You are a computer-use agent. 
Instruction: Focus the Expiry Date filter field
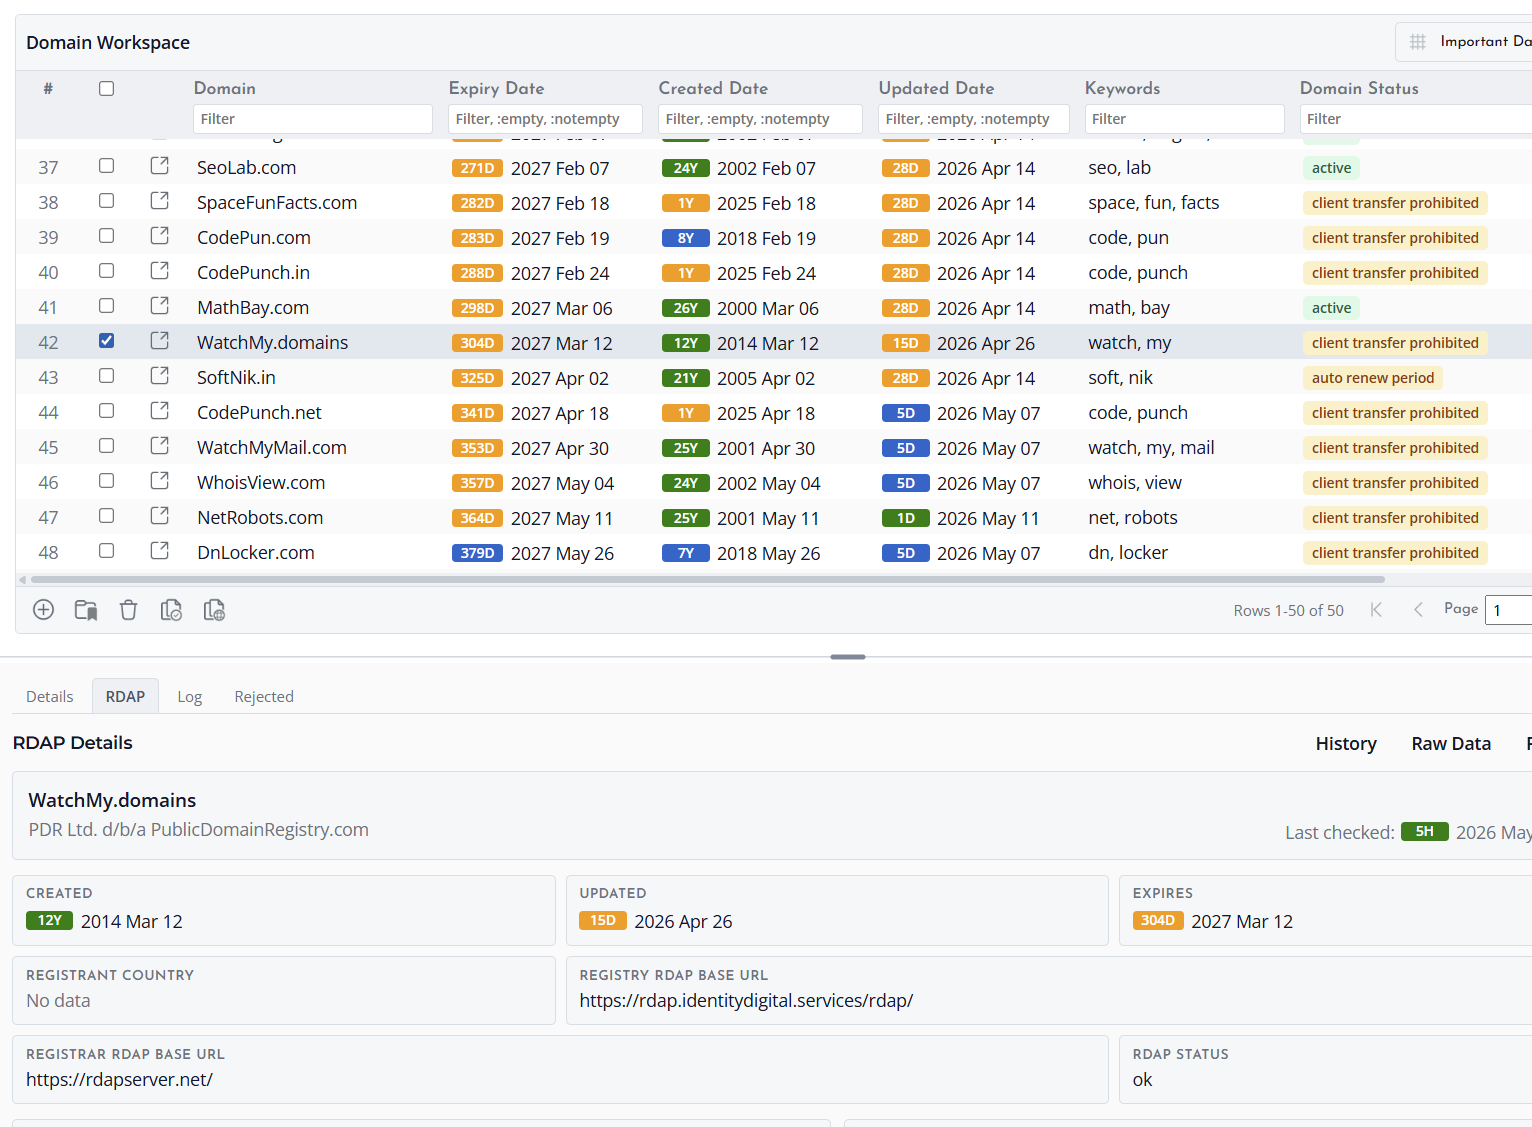pyautogui.click(x=545, y=119)
